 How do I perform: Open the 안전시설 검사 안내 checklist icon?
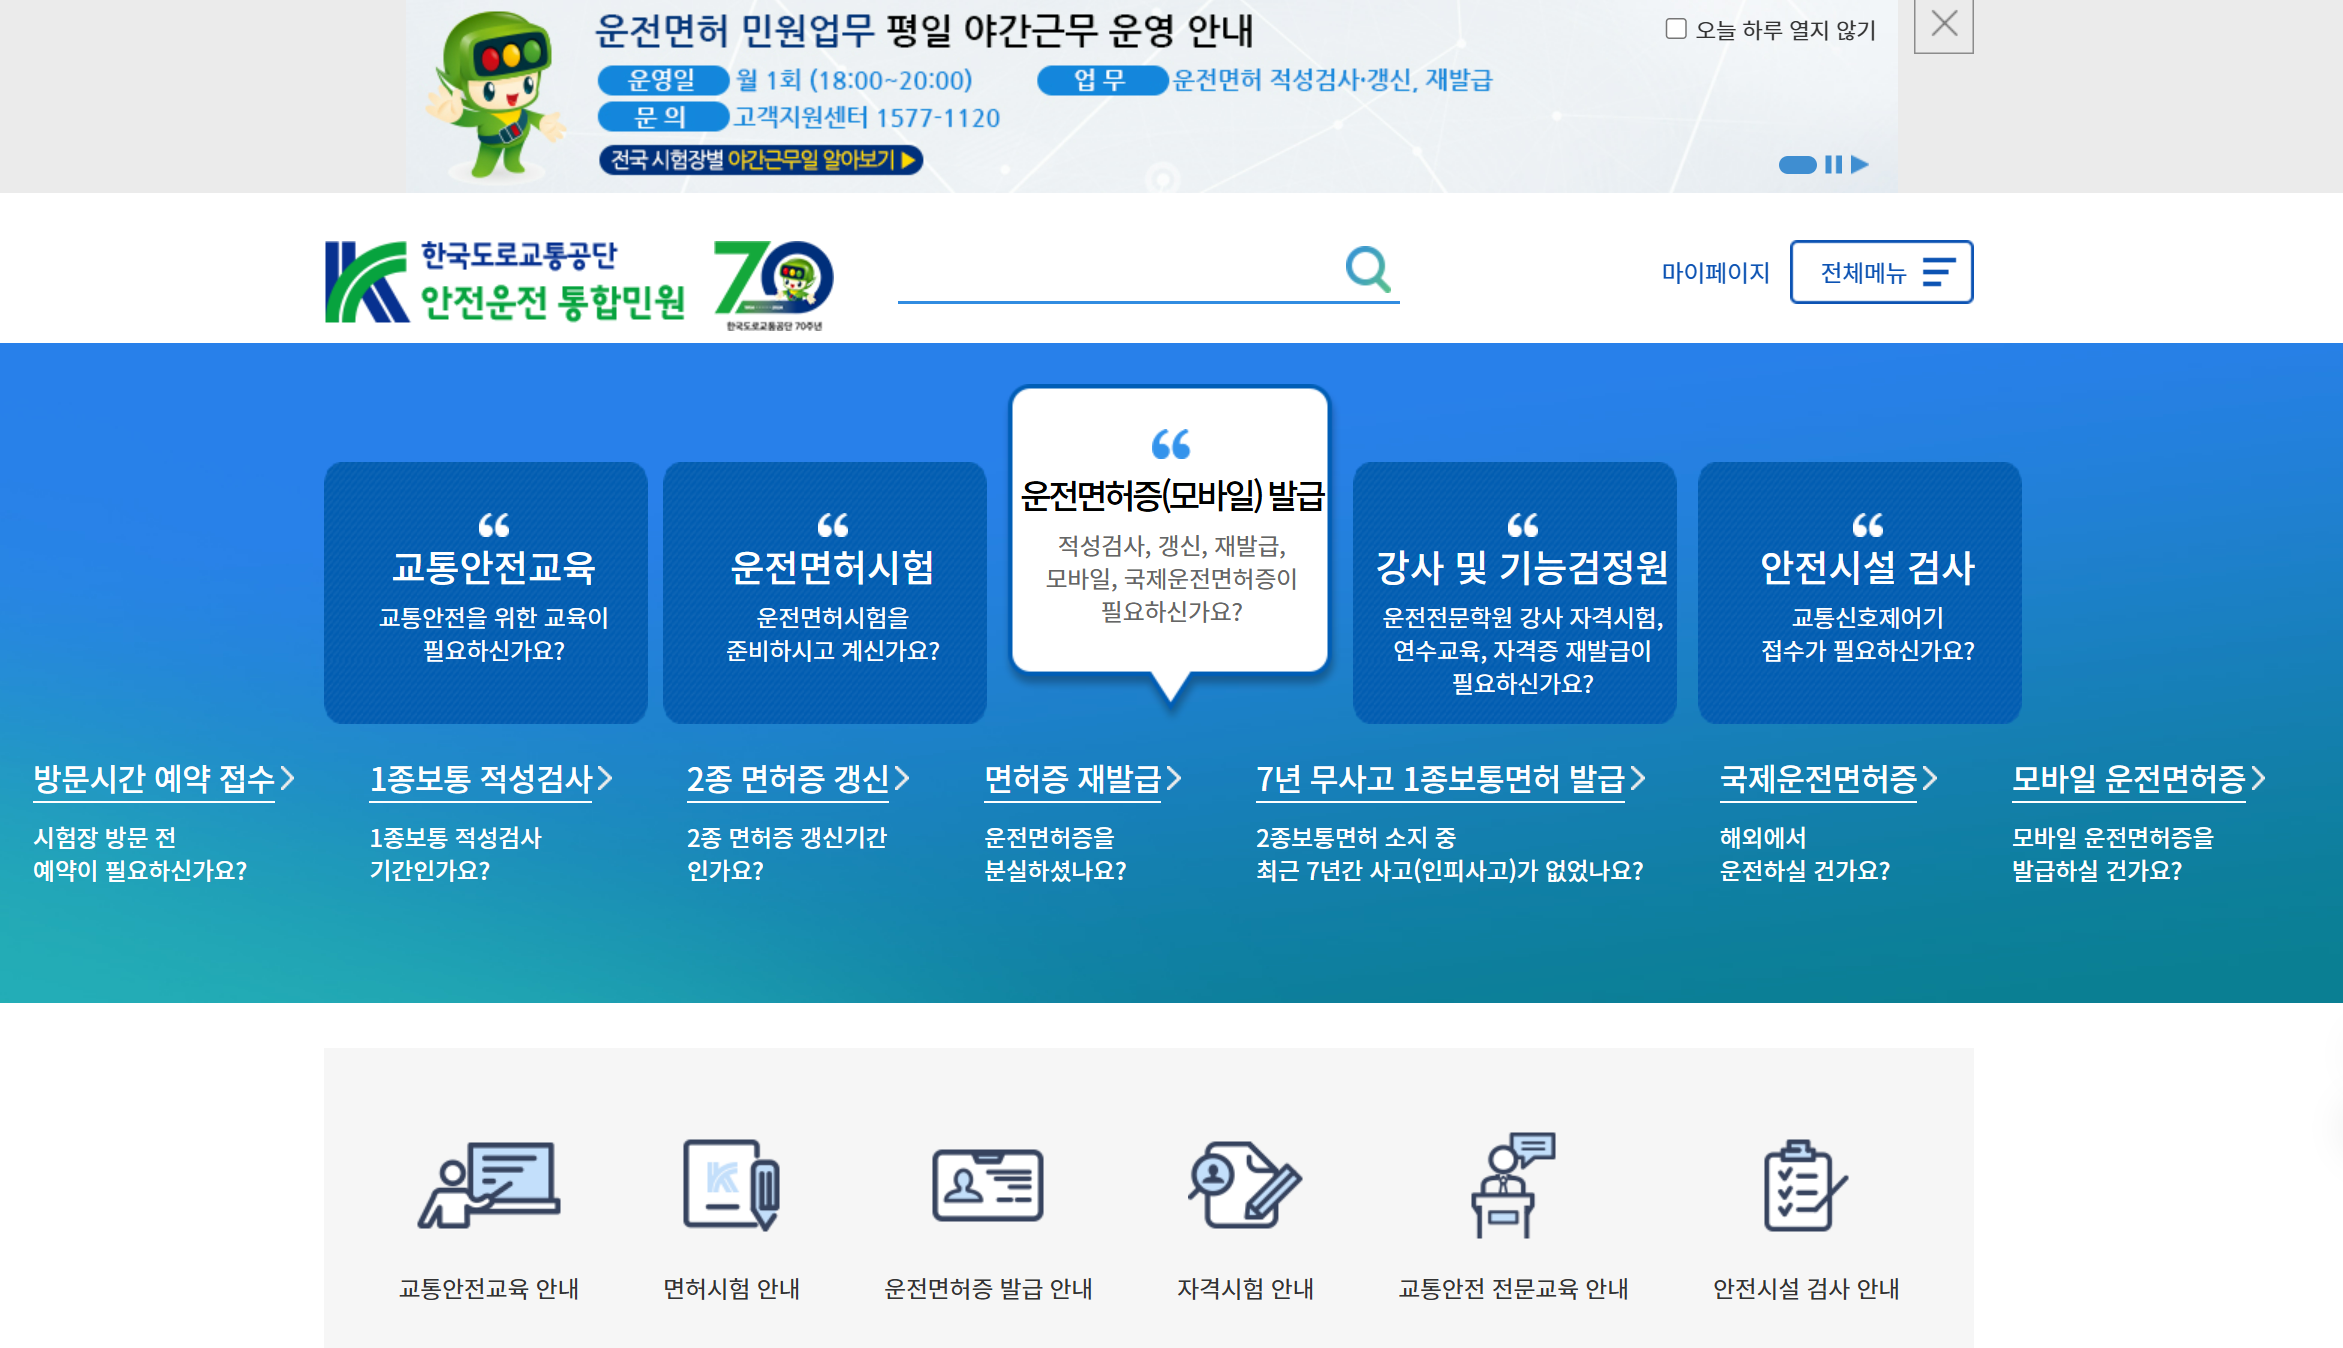(x=1805, y=1185)
